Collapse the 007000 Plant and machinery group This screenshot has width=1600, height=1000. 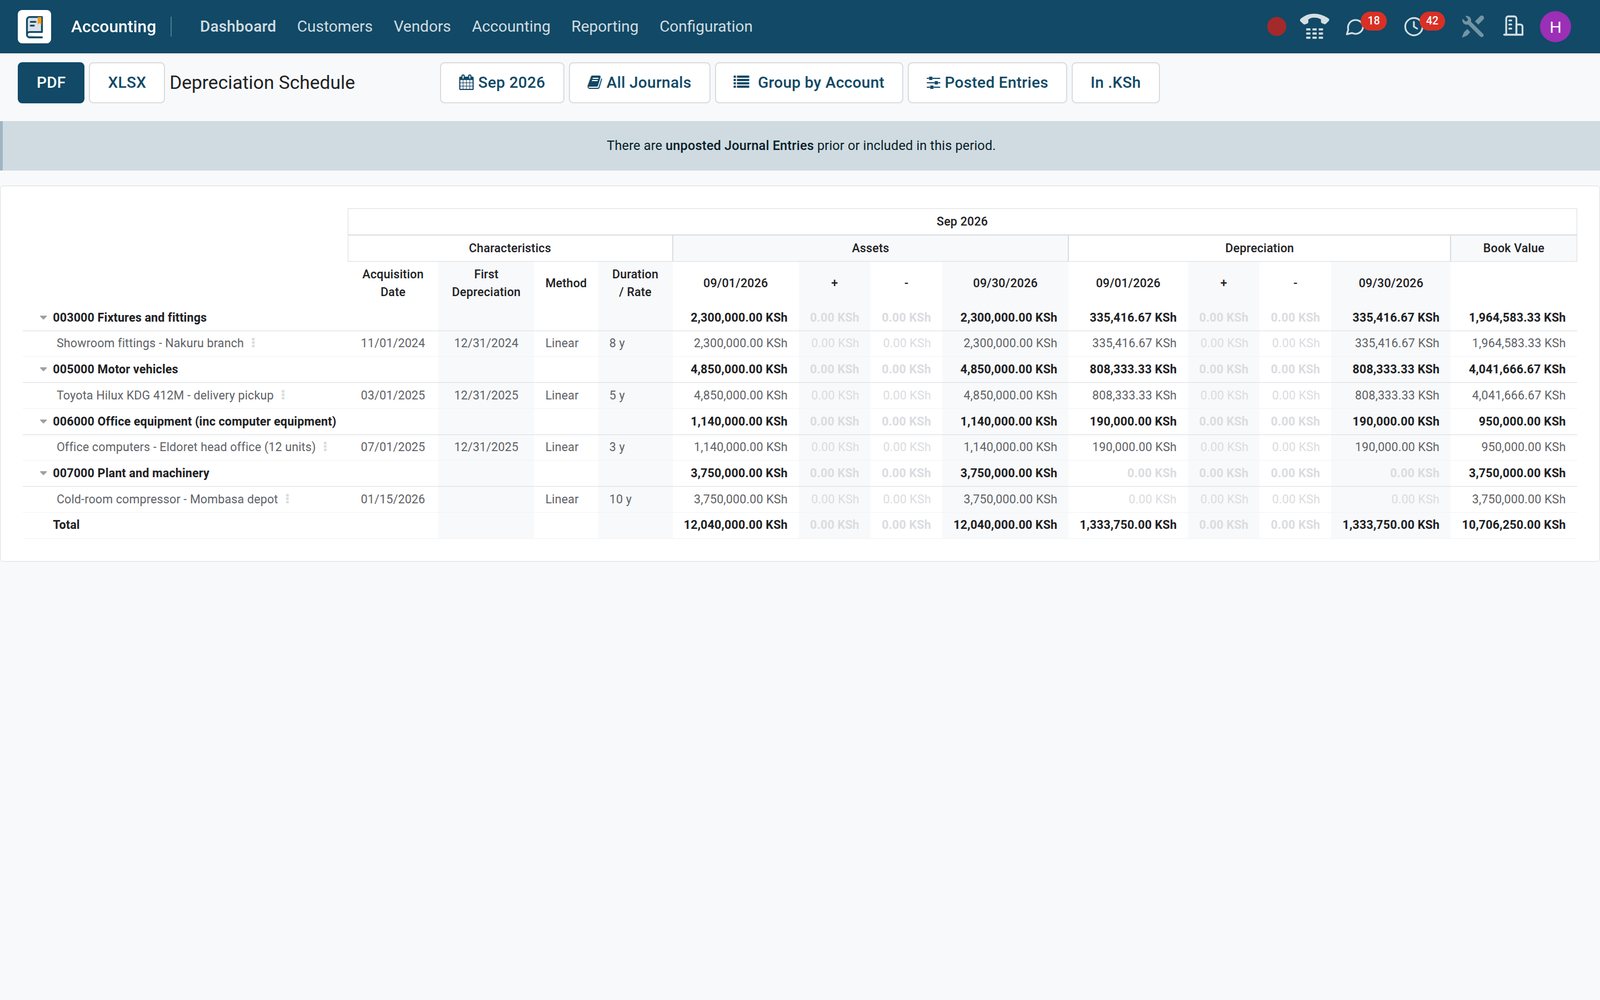[43, 474]
